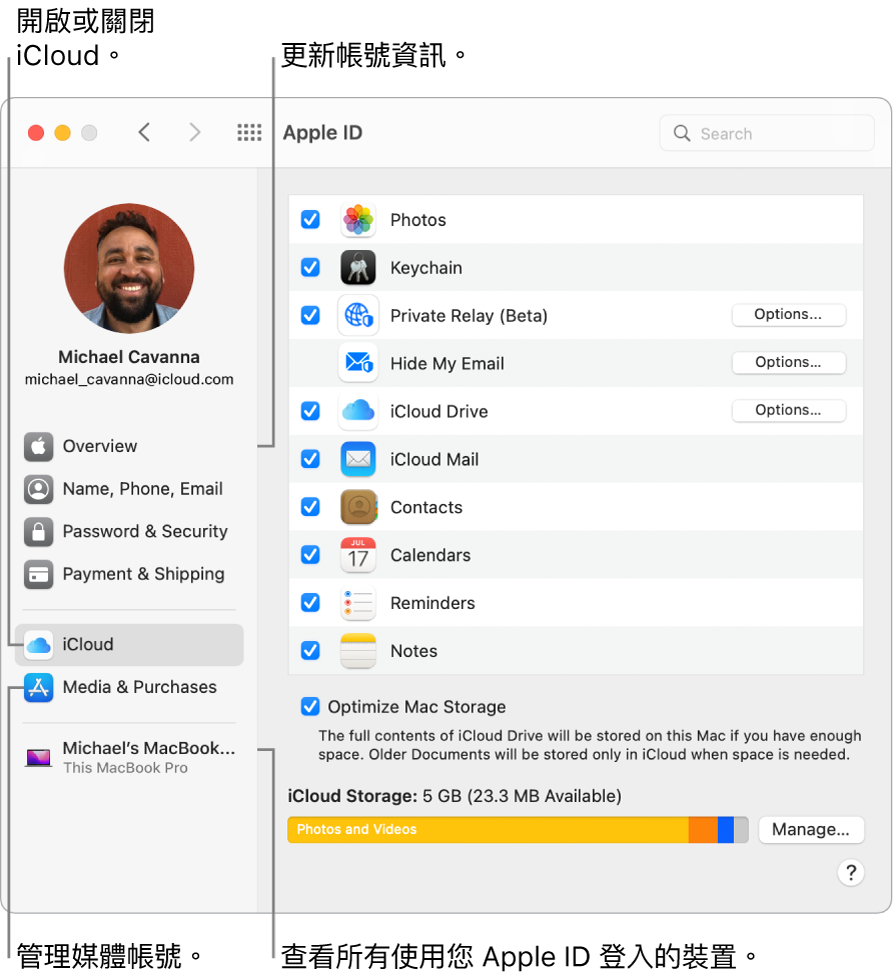This screenshot has height=979, width=894.
Task: Toggle the Keychain checkbox
Action: [310, 267]
